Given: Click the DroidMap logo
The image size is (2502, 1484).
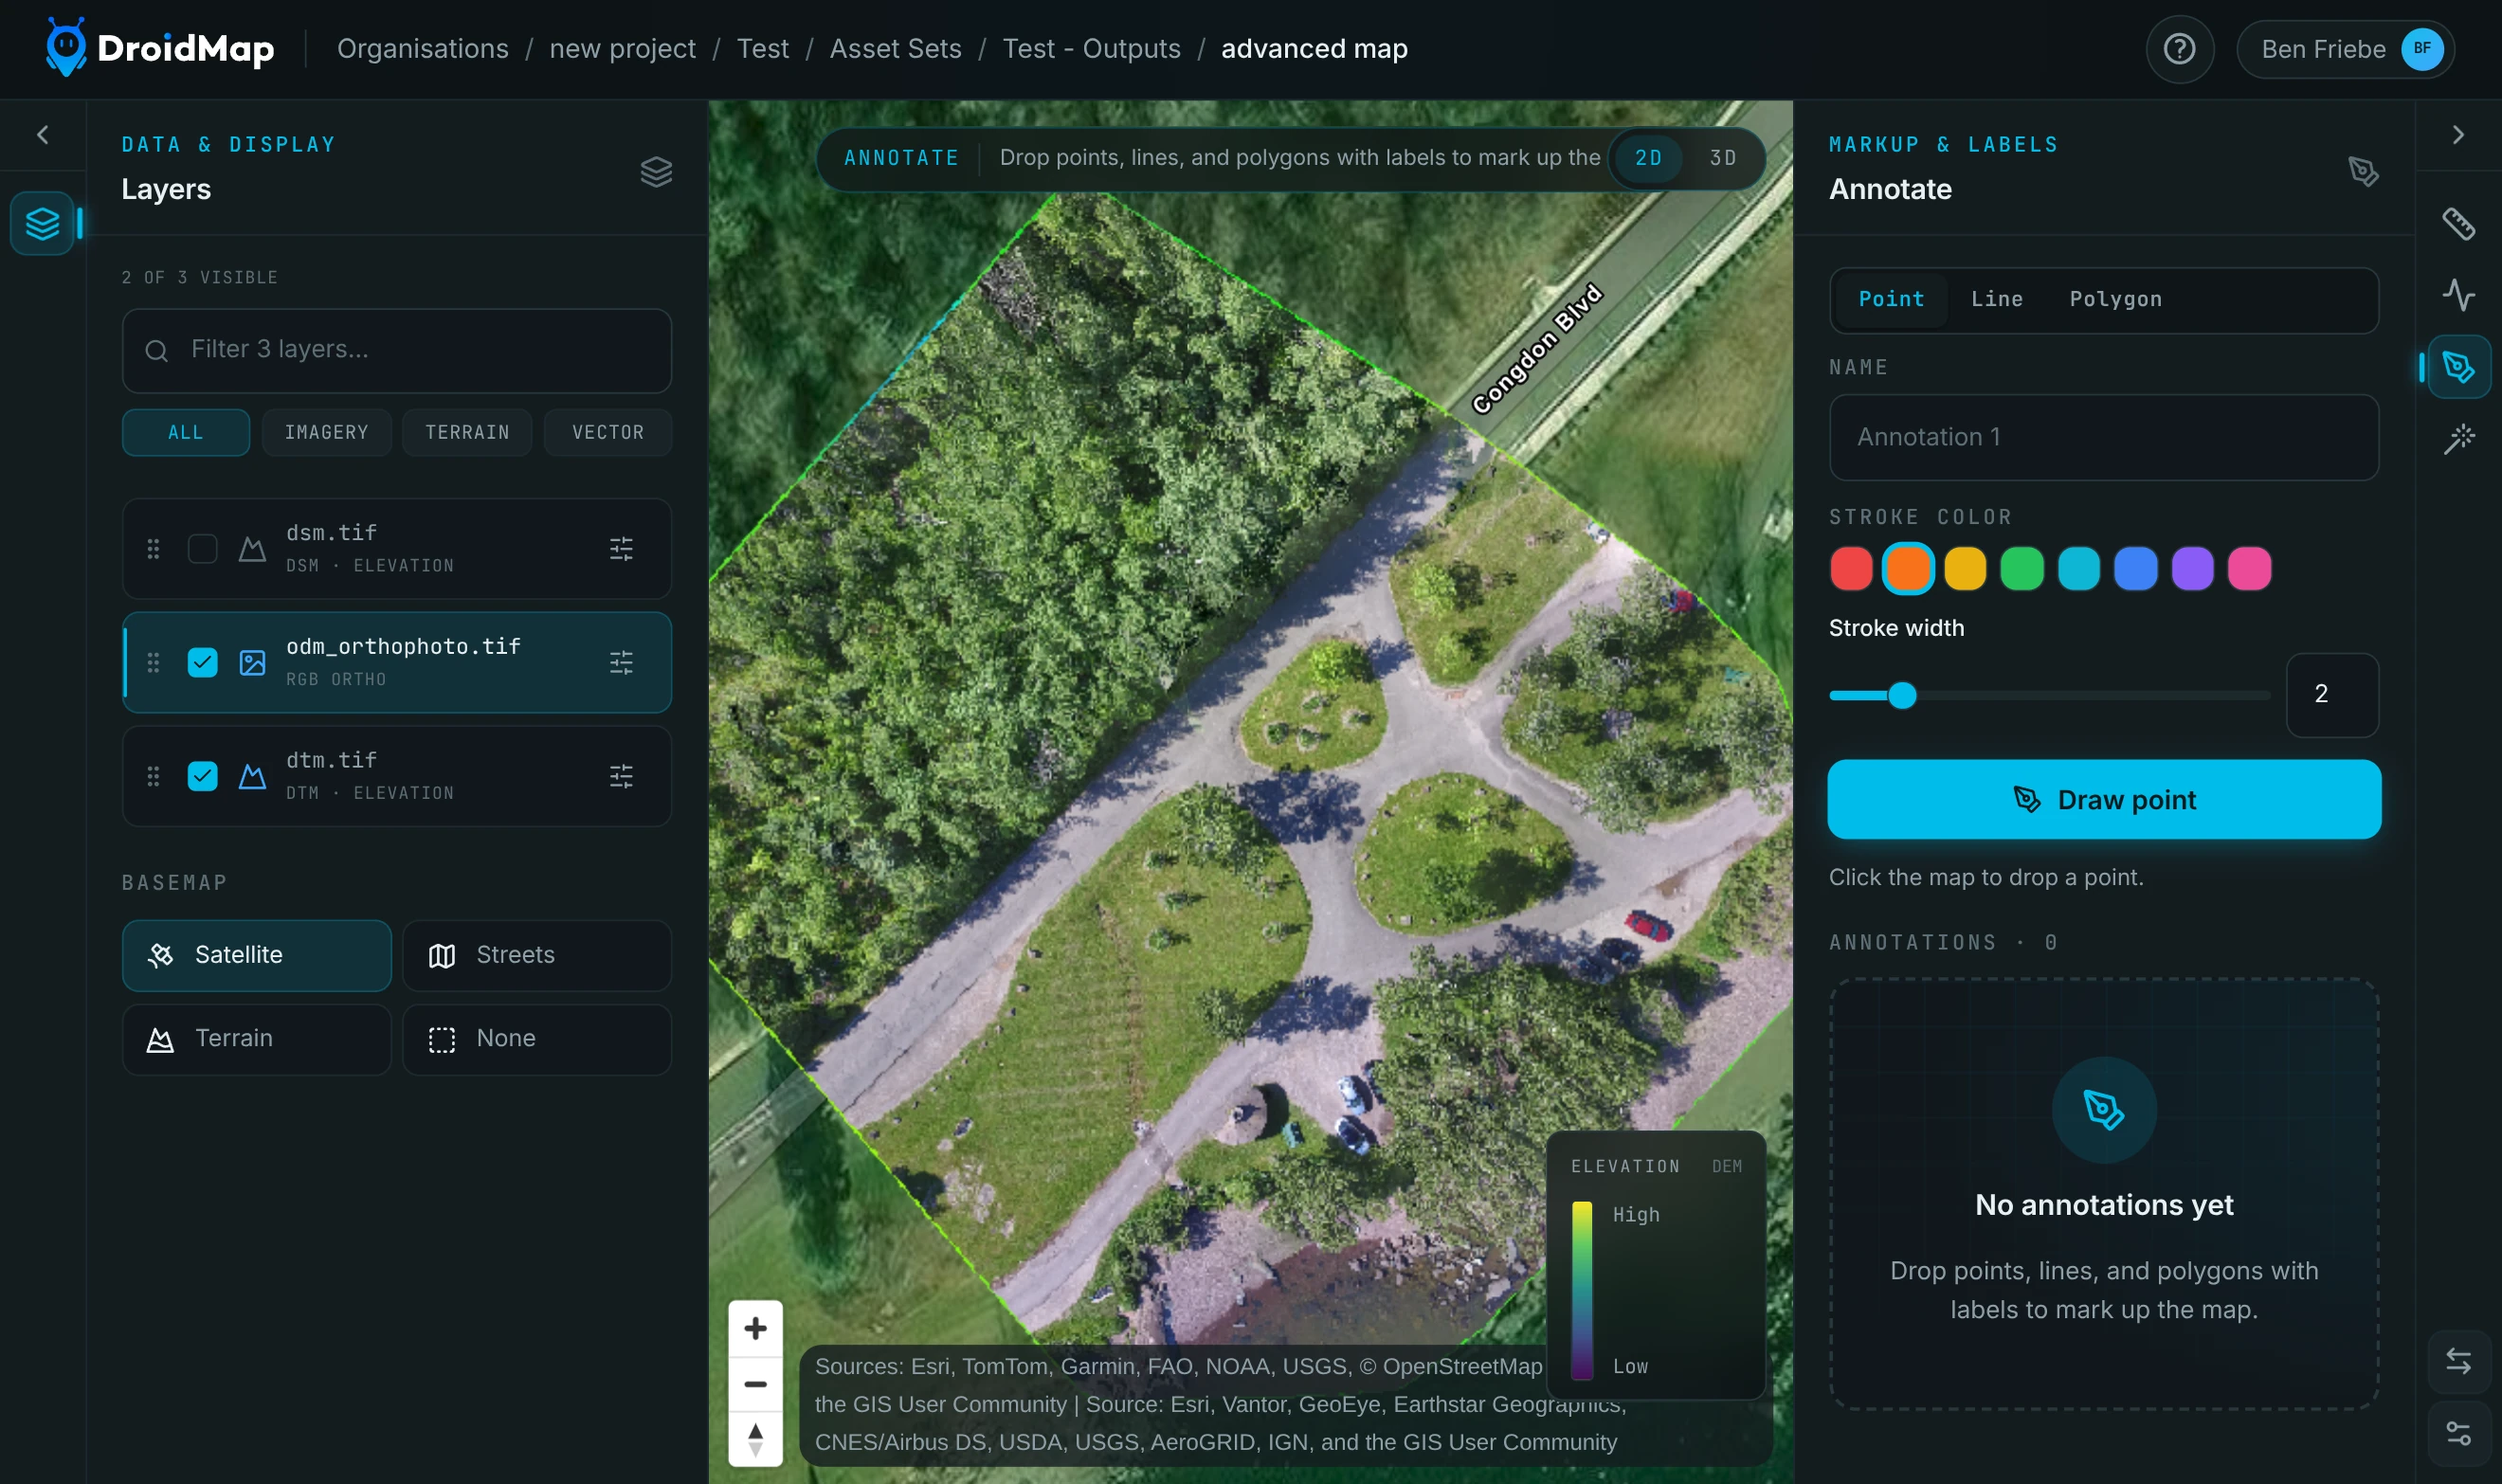Looking at the screenshot, I should 160,48.
